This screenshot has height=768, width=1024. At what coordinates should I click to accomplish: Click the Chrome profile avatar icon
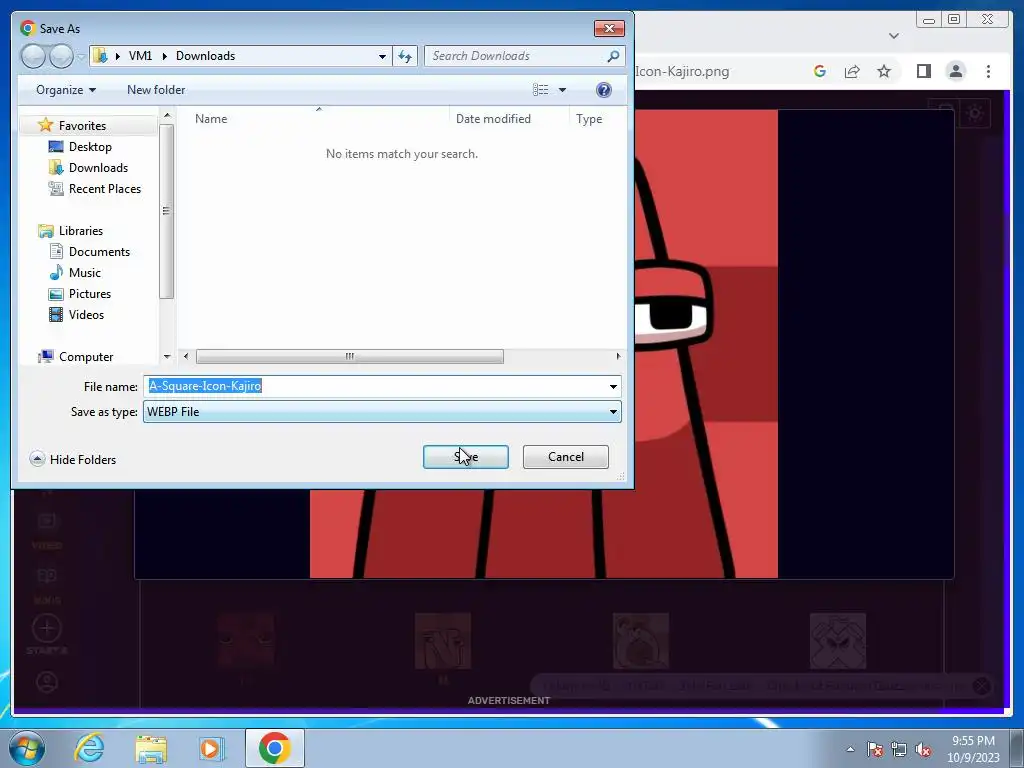pos(955,71)
